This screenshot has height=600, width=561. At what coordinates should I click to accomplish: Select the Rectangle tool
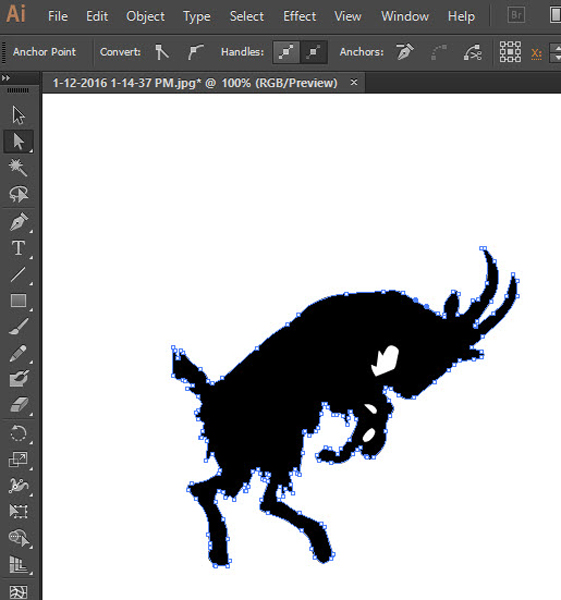click(x=18, y=301)
